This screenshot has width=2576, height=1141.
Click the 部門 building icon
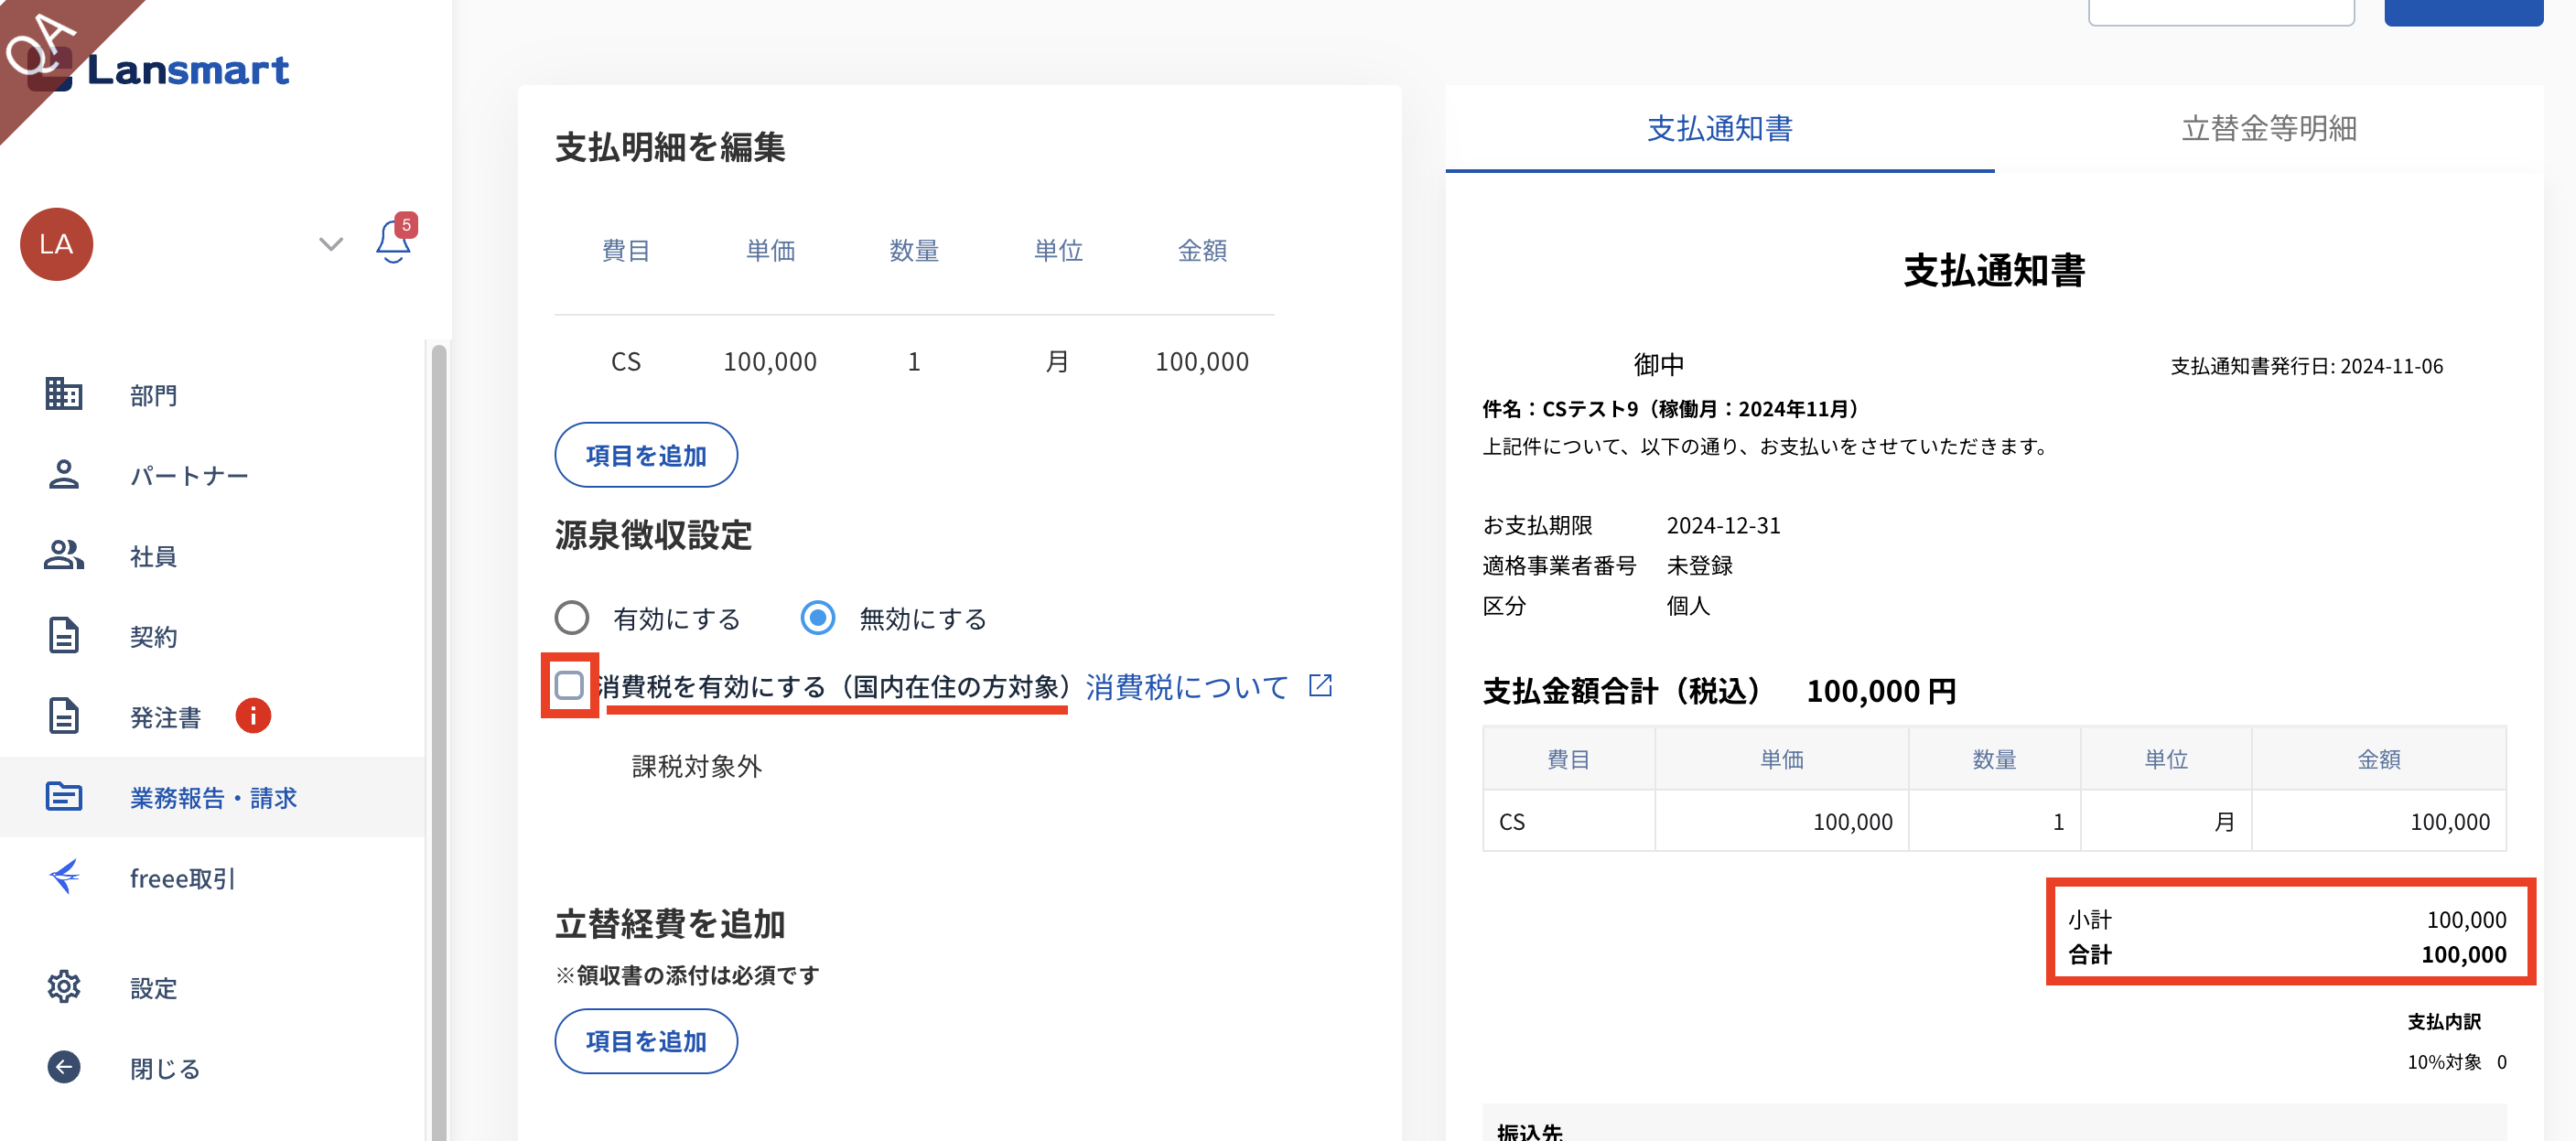point(63,394)
